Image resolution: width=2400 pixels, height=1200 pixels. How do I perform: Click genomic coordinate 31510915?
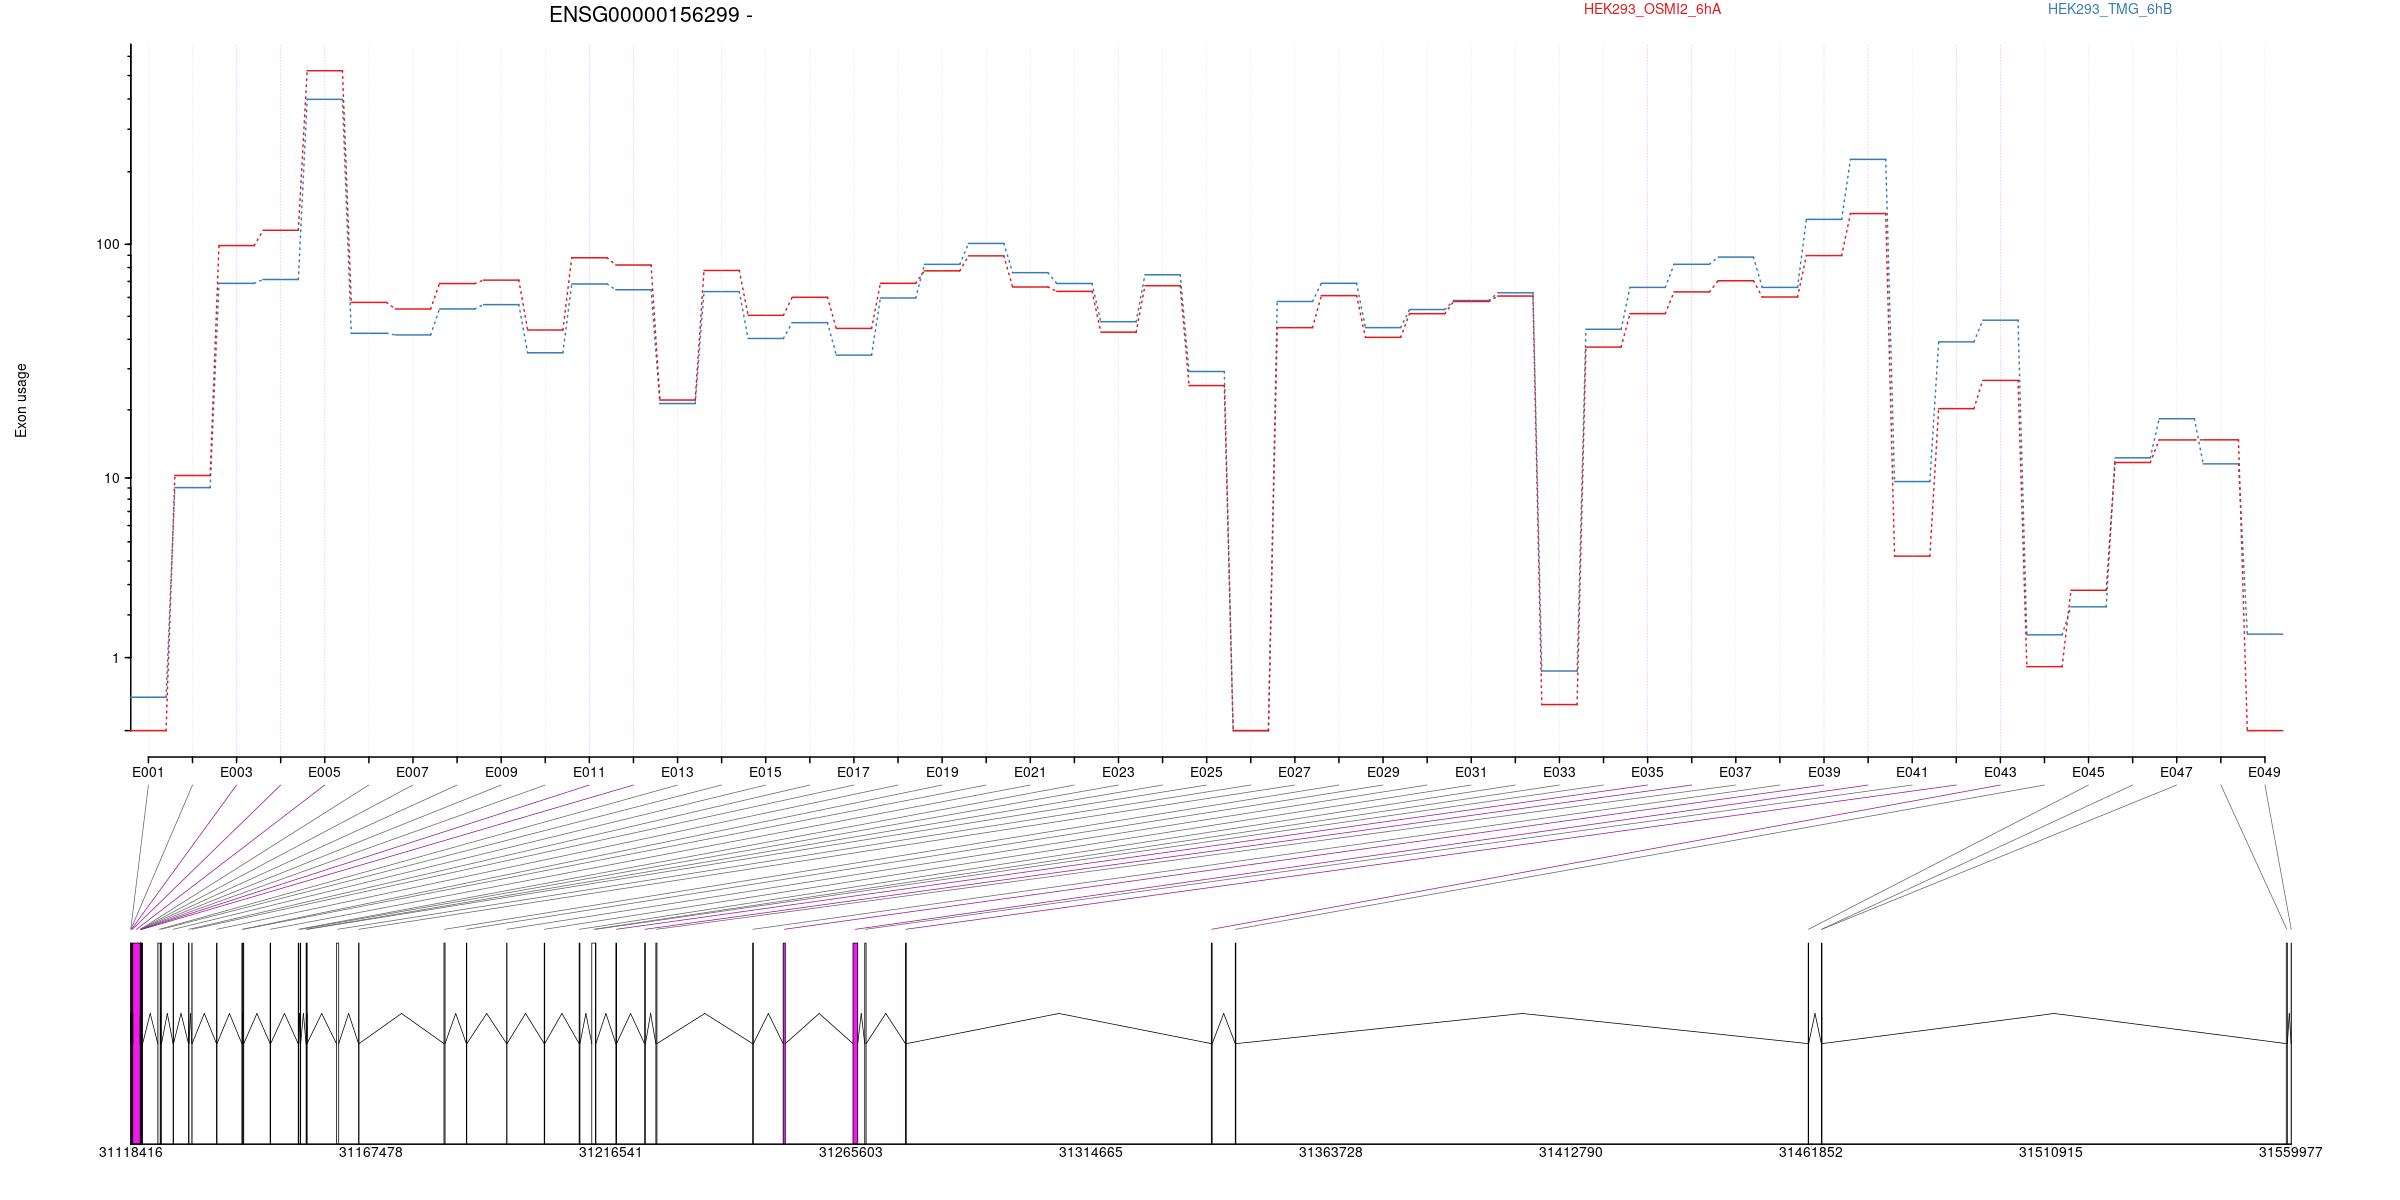click(2051, 1152)
